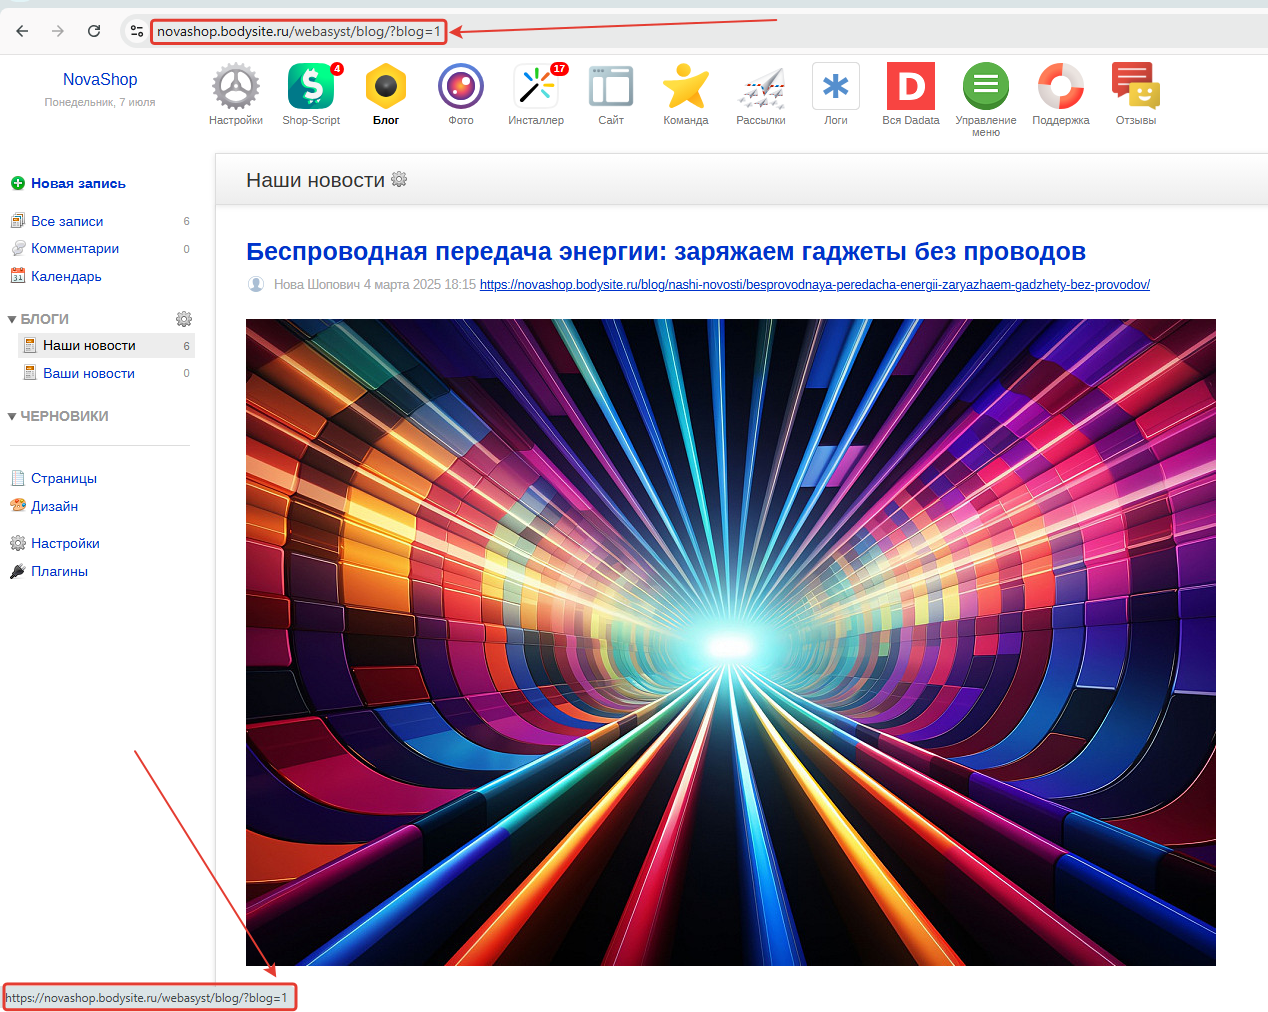This screenshot has width=1268, height=1012.
Task: Open the NovaShop title link
Action: [100, 79]
